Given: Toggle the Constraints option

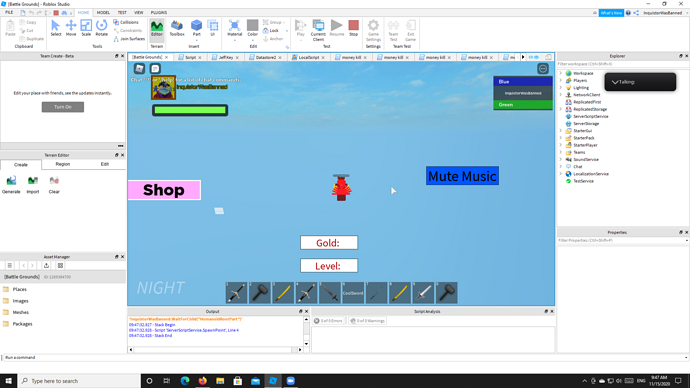Looking at the screenshot, I should tap(128, 30).
